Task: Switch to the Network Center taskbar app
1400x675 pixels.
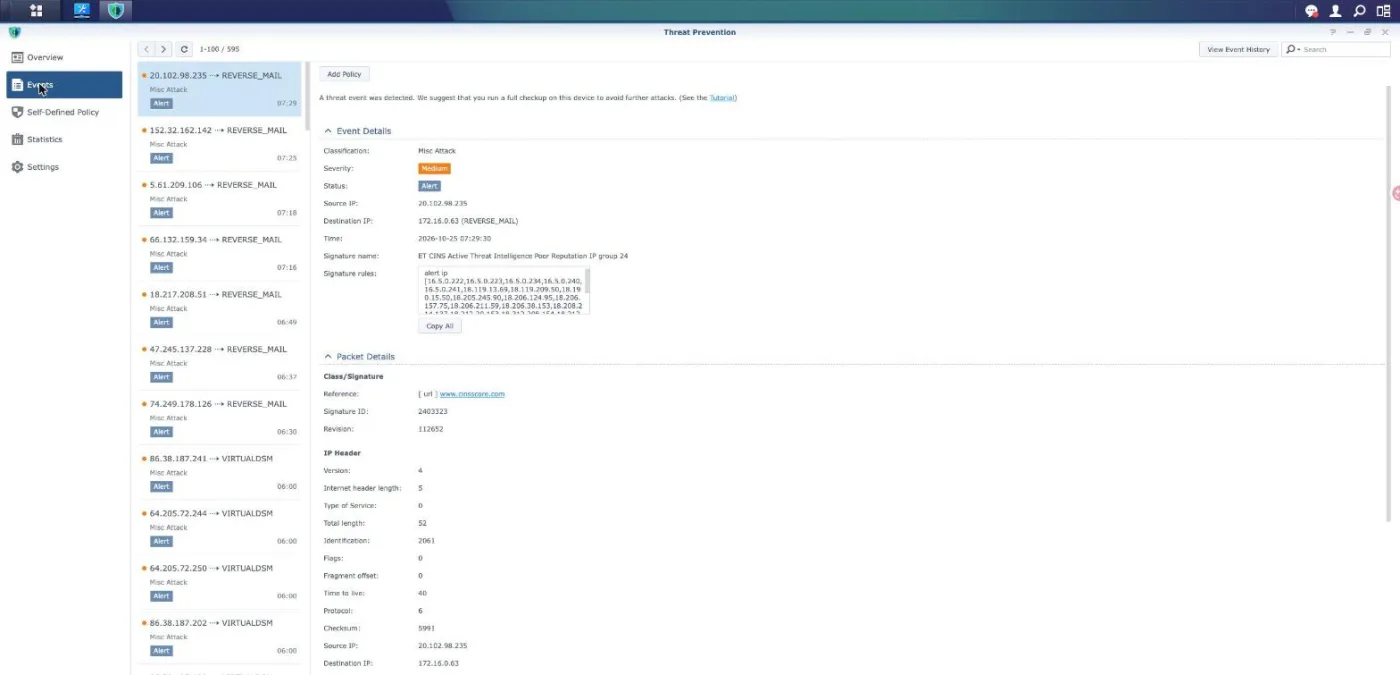Action: pos(81,11)
